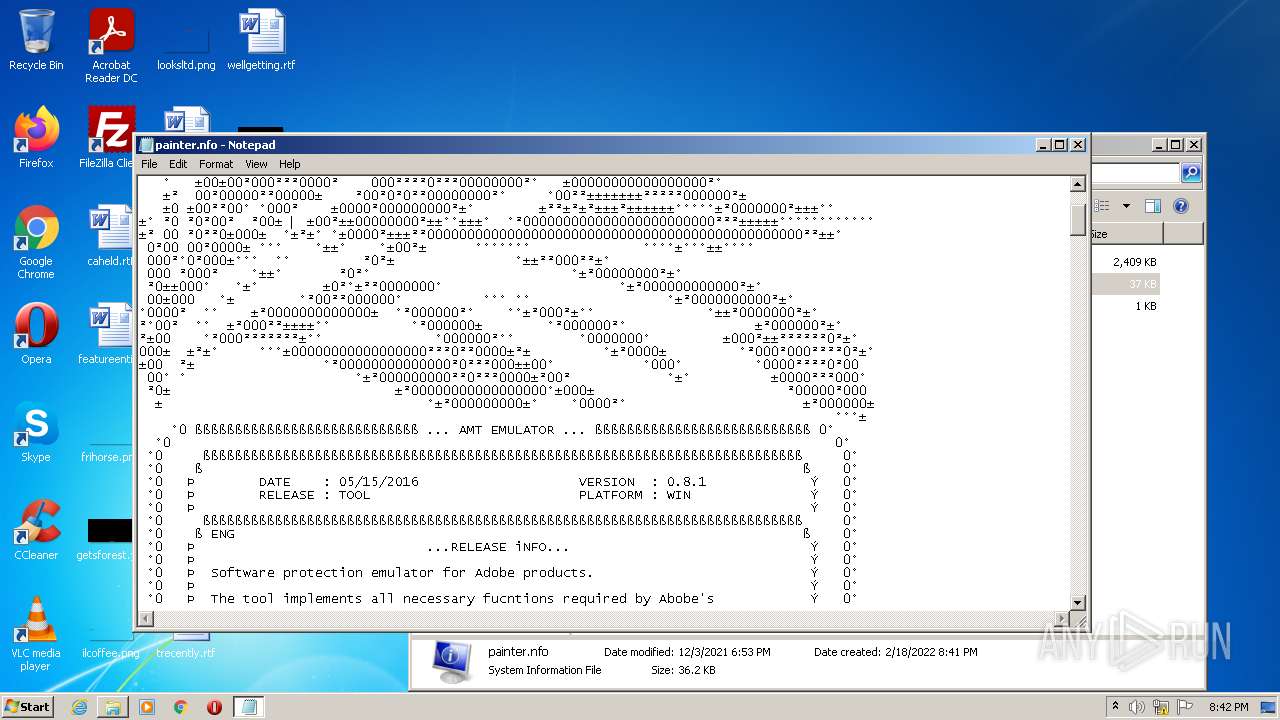
Task: Select the ilcoffee.png desktop file
Action: pos(110,645)
